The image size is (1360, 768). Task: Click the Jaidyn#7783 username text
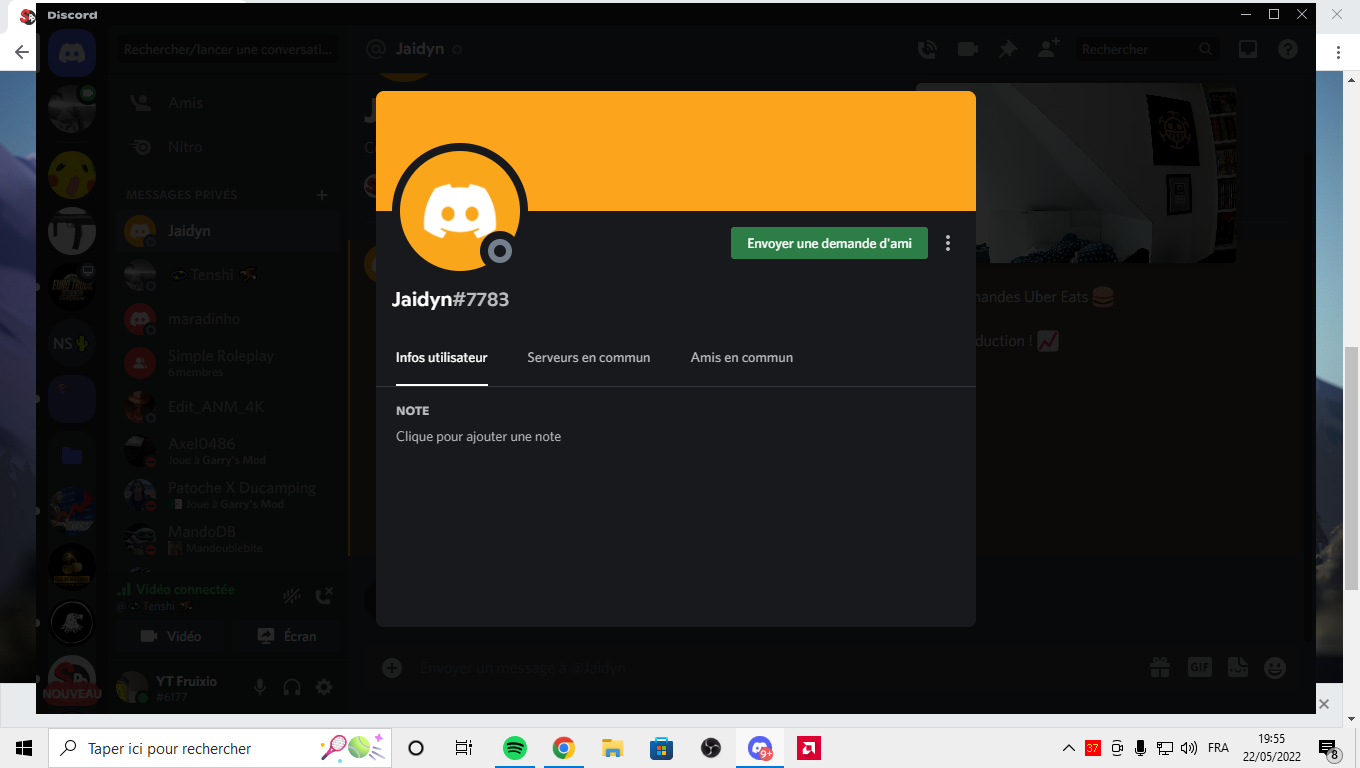(450, 299)
